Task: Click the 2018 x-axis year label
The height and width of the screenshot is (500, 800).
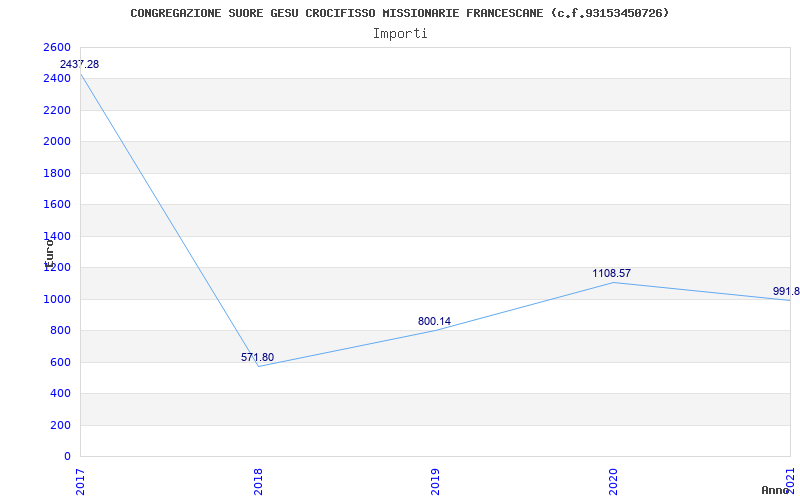Action: 258,482
